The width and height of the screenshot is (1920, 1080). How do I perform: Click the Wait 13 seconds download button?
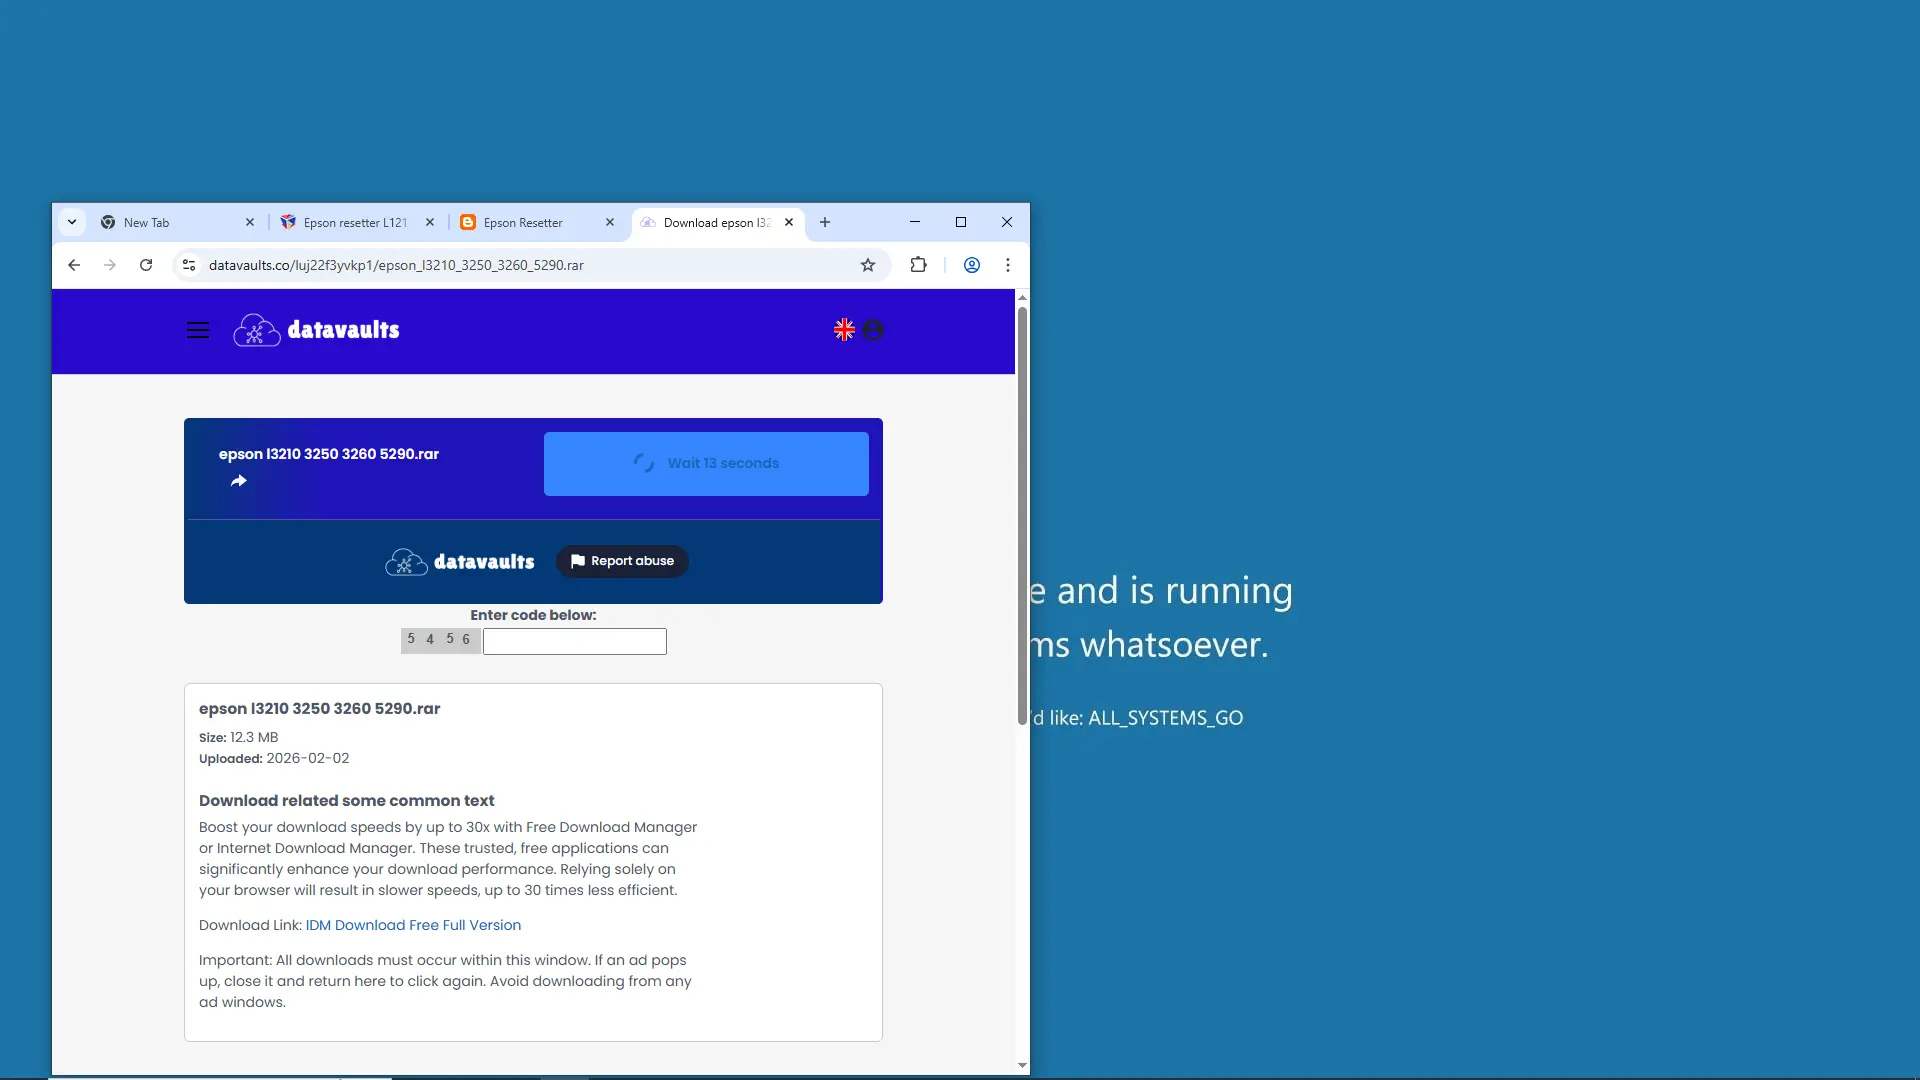[x=706, y=464]
